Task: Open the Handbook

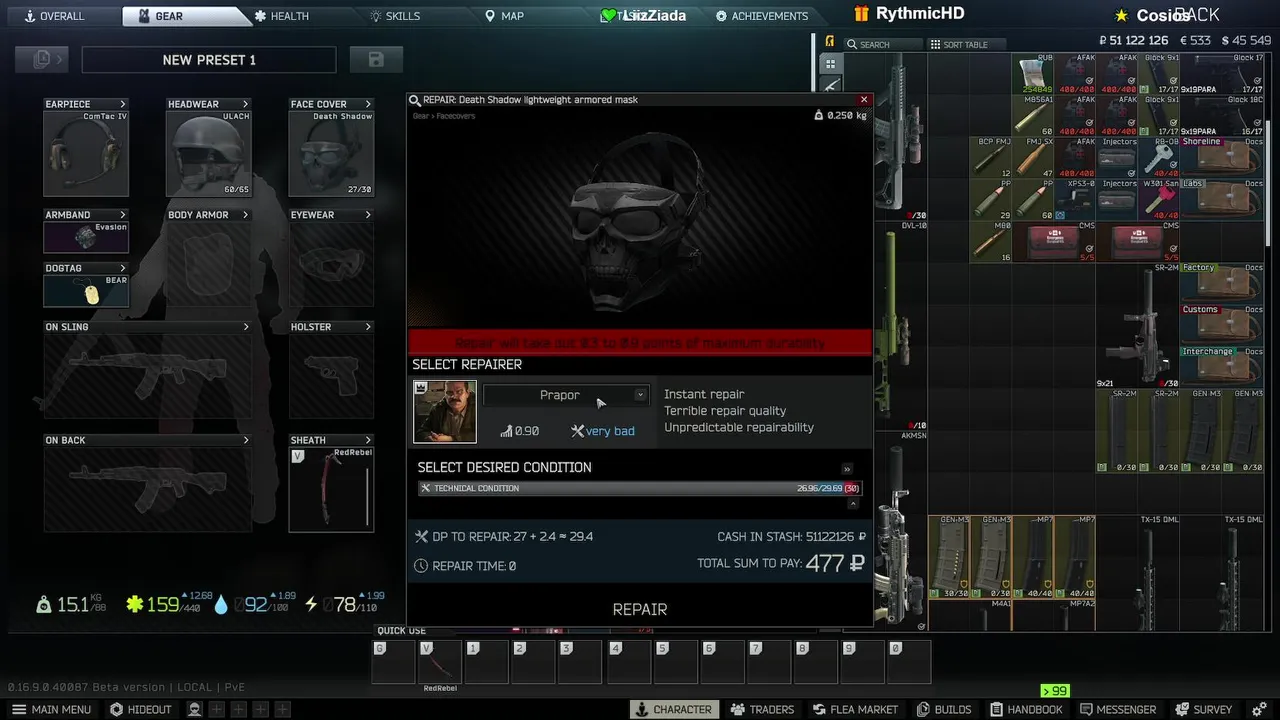Action: point(1025,709)
